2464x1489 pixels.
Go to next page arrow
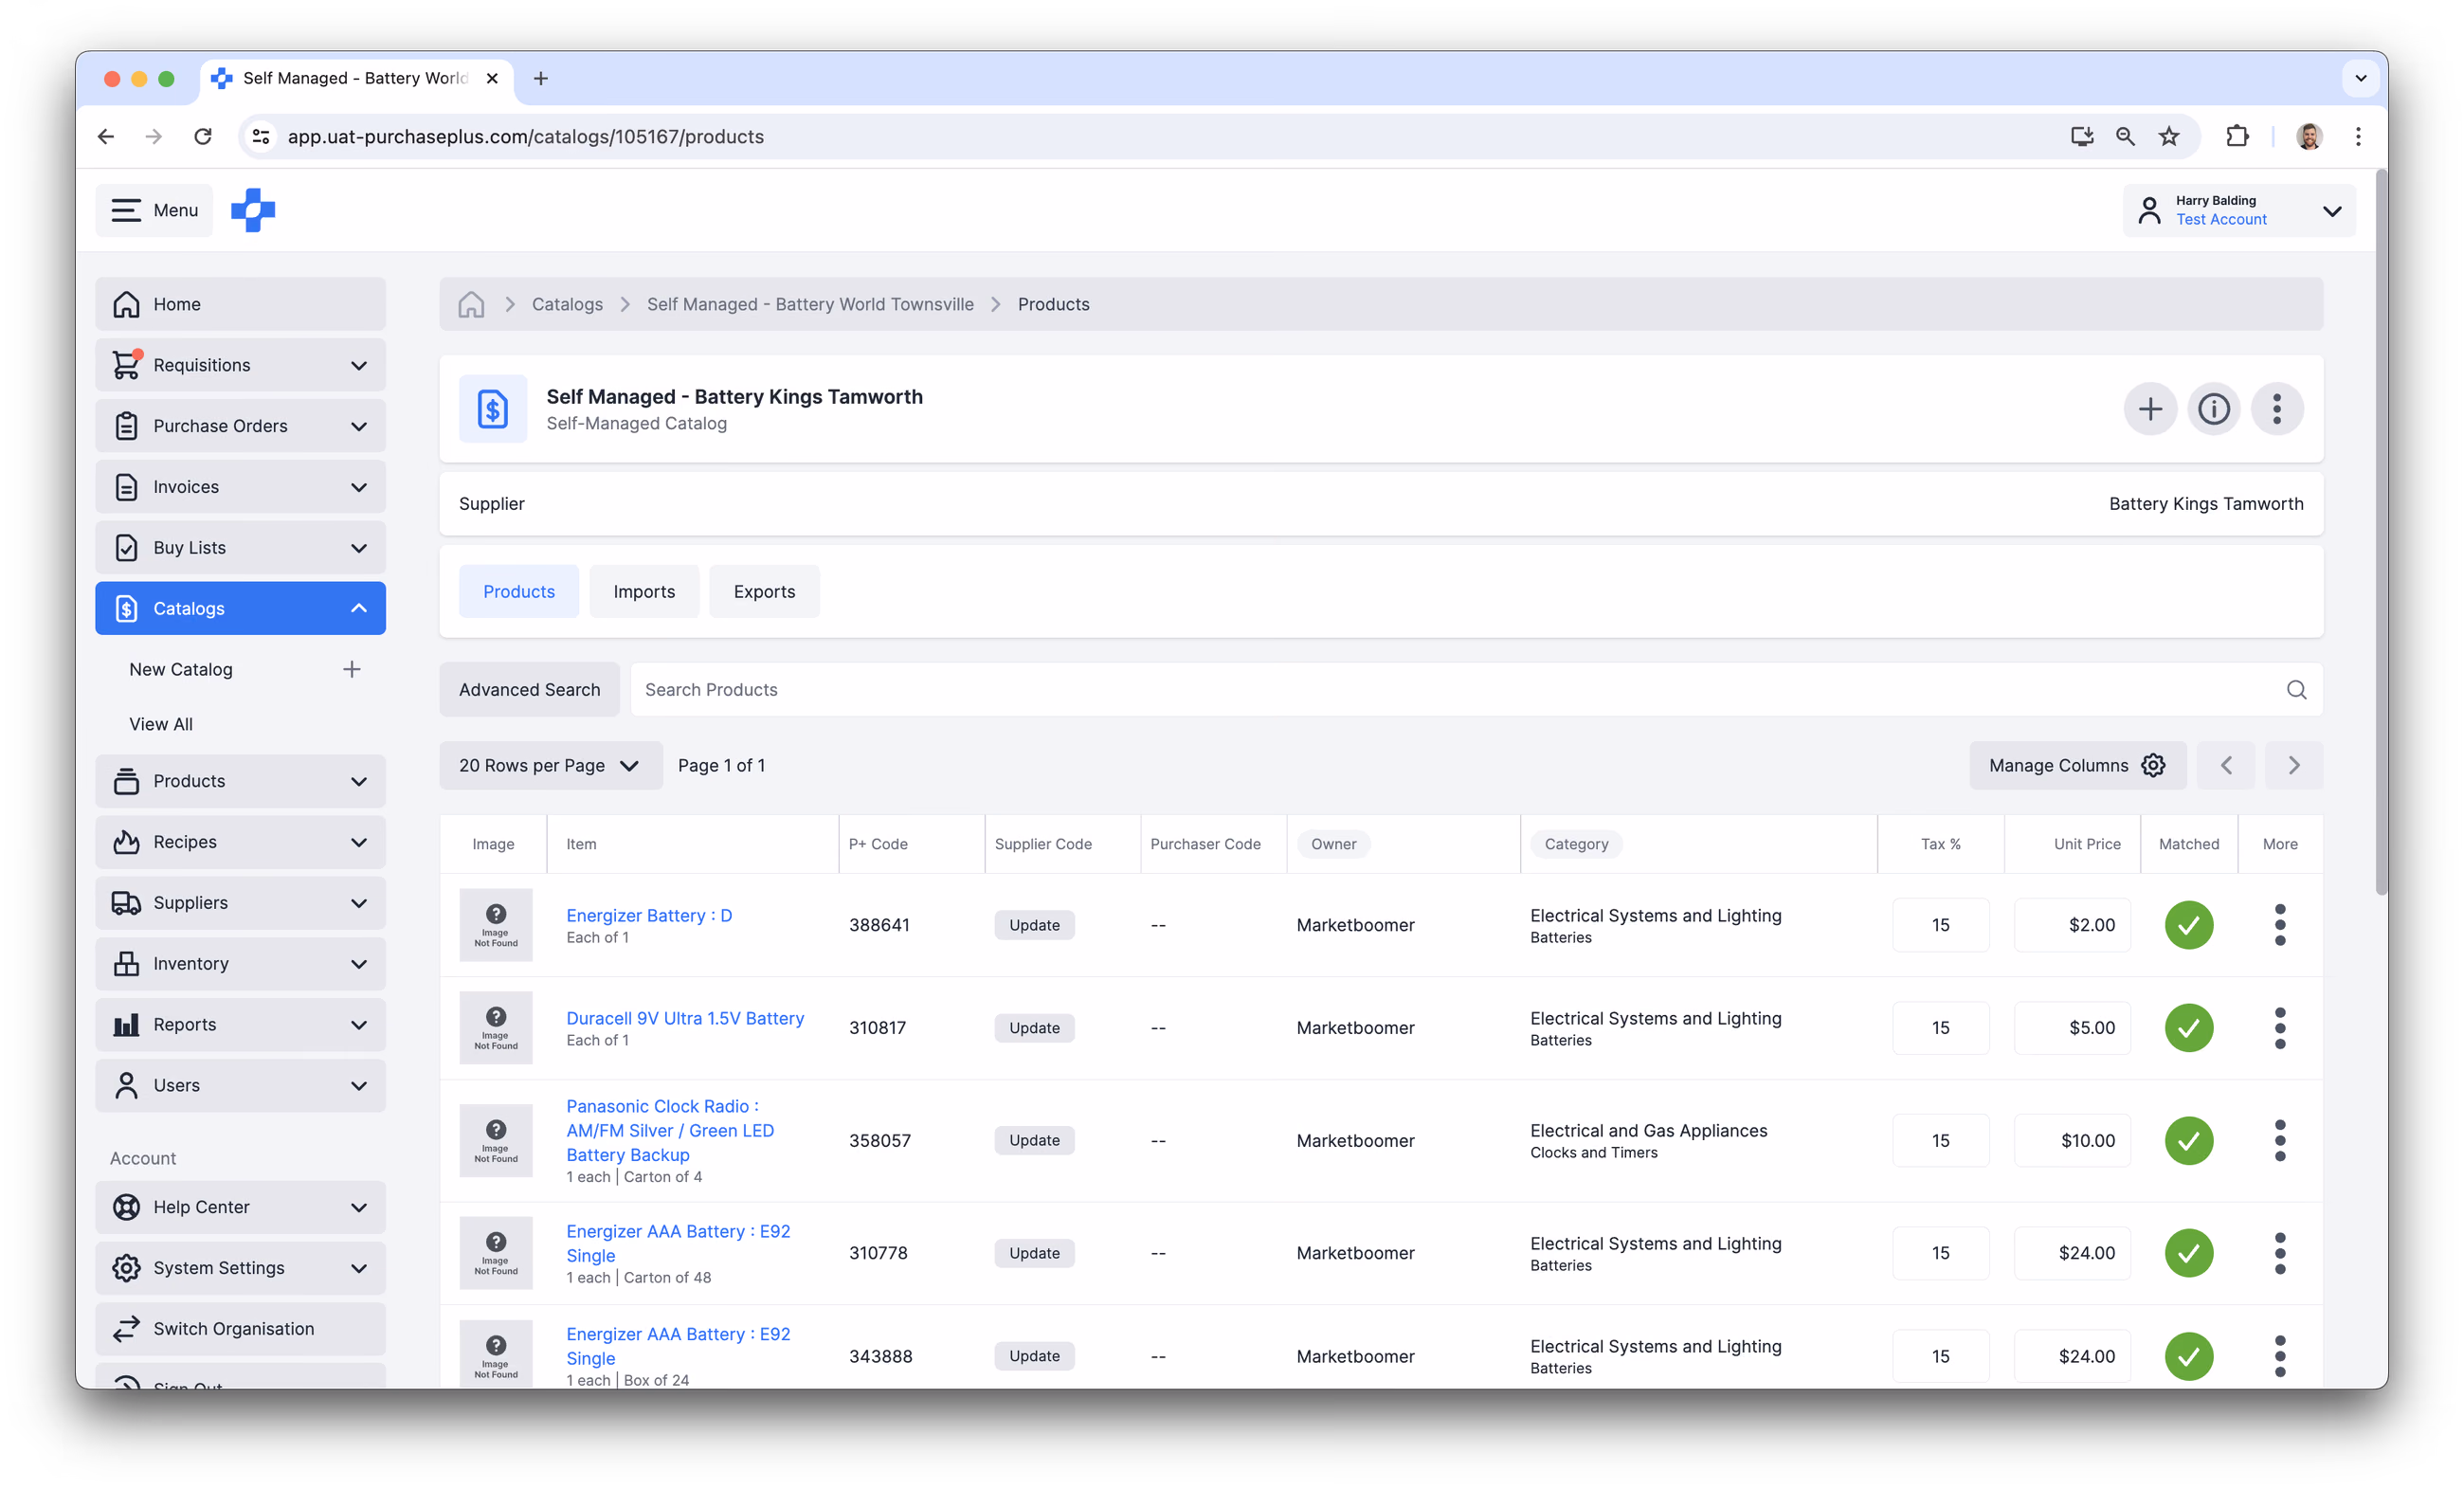(x=2294, y=765)
